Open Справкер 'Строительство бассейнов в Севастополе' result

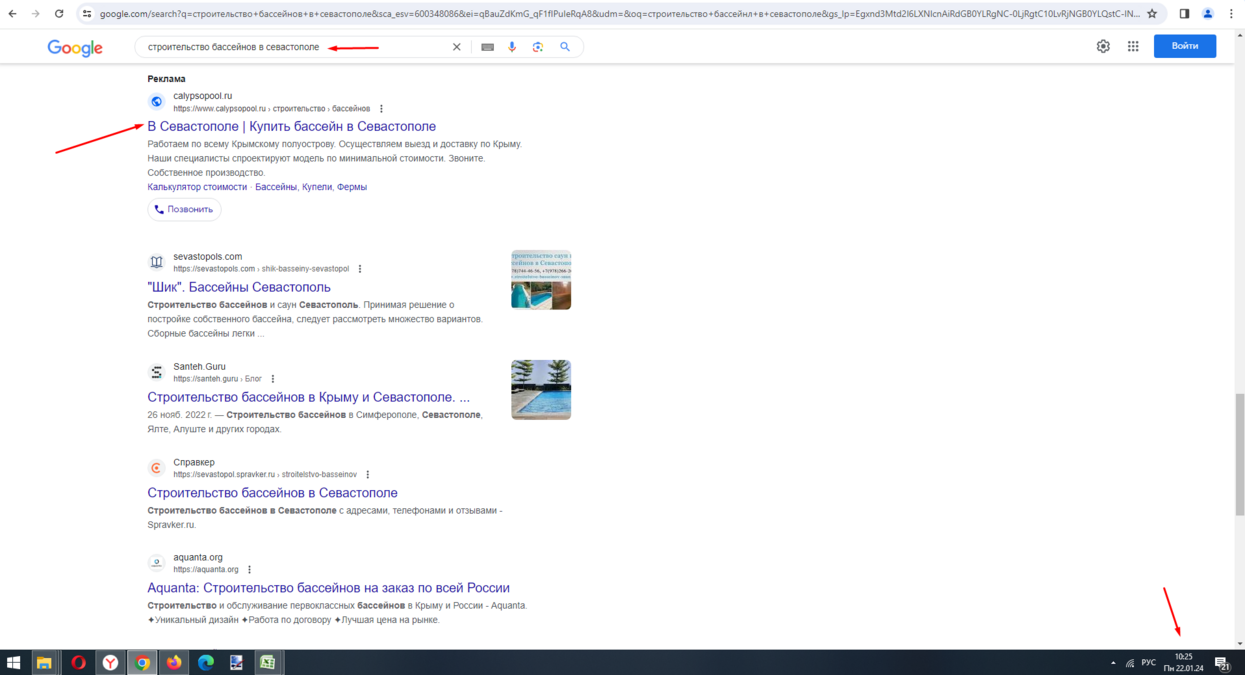click(272, 493)
